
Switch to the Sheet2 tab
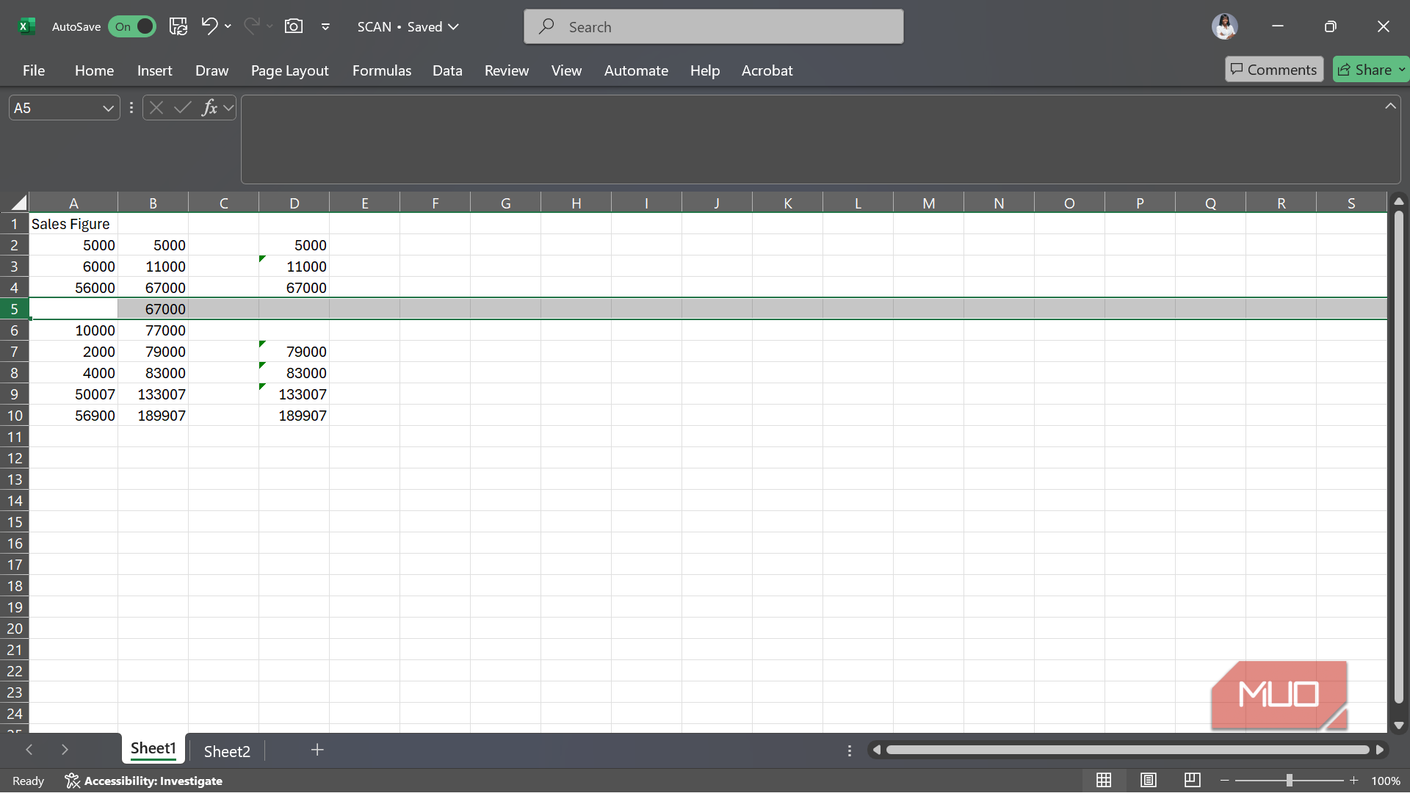point(227,751)
